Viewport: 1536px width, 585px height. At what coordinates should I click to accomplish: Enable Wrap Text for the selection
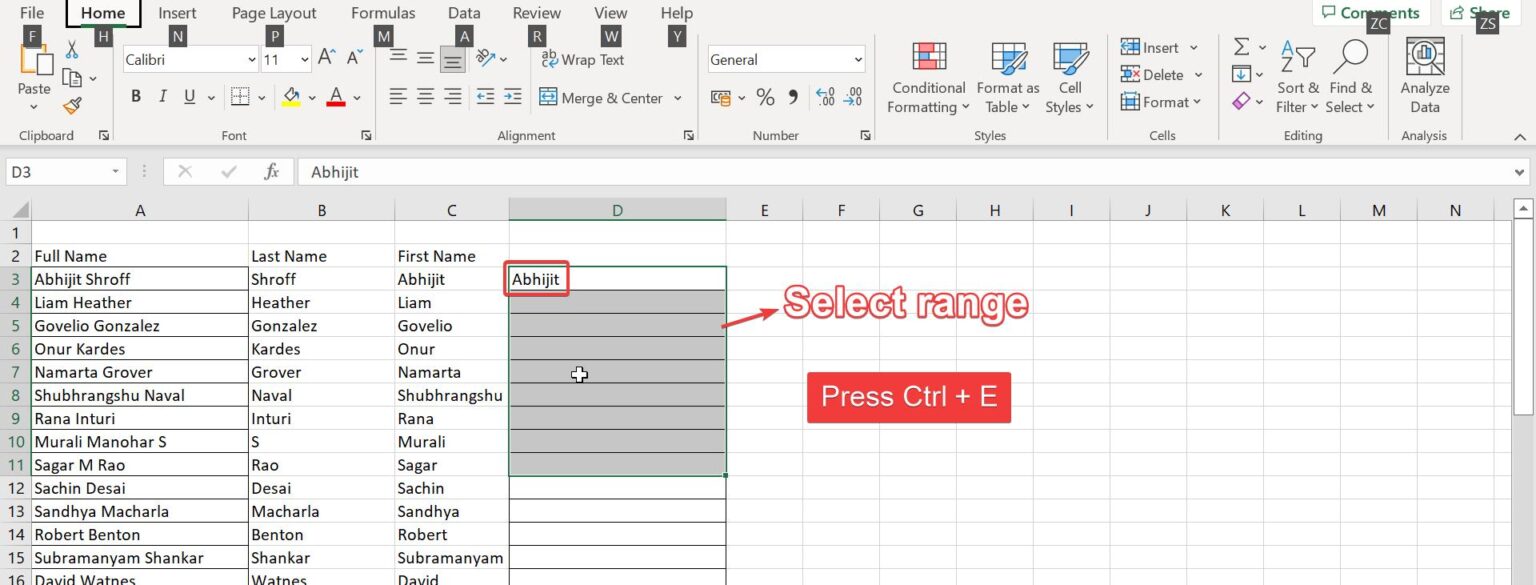point(582,60)
